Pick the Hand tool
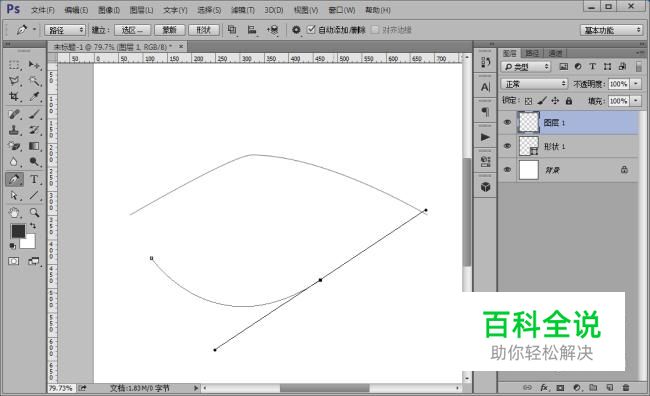Screen dimensions: 650x396 point(14,213)
